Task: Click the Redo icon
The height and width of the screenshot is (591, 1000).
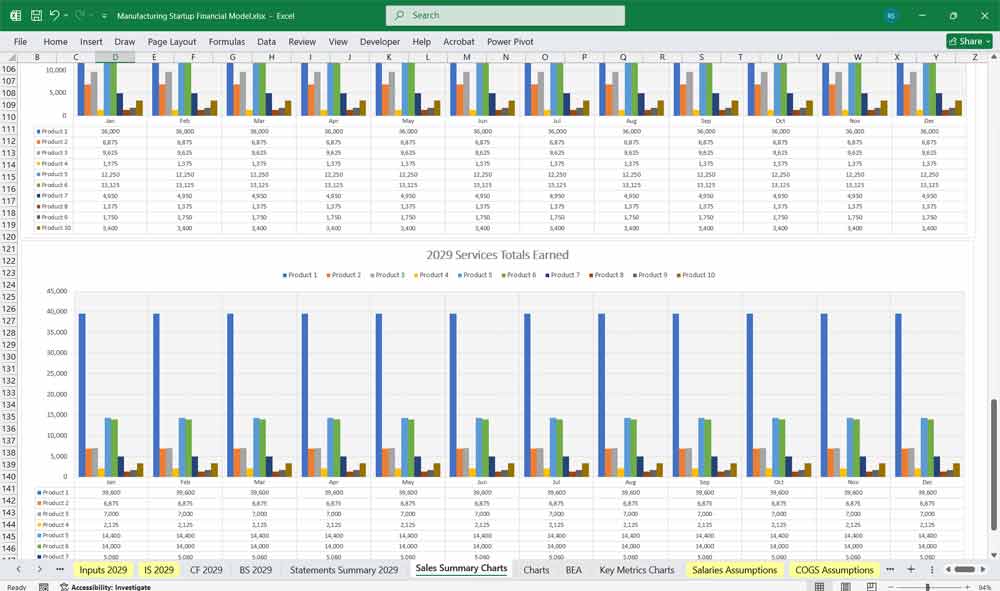Action: click(x=78, y=14)
